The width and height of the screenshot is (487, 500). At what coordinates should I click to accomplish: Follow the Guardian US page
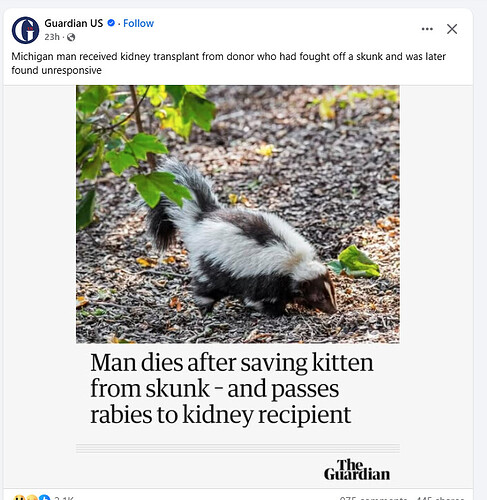click(x=138, y=23)
